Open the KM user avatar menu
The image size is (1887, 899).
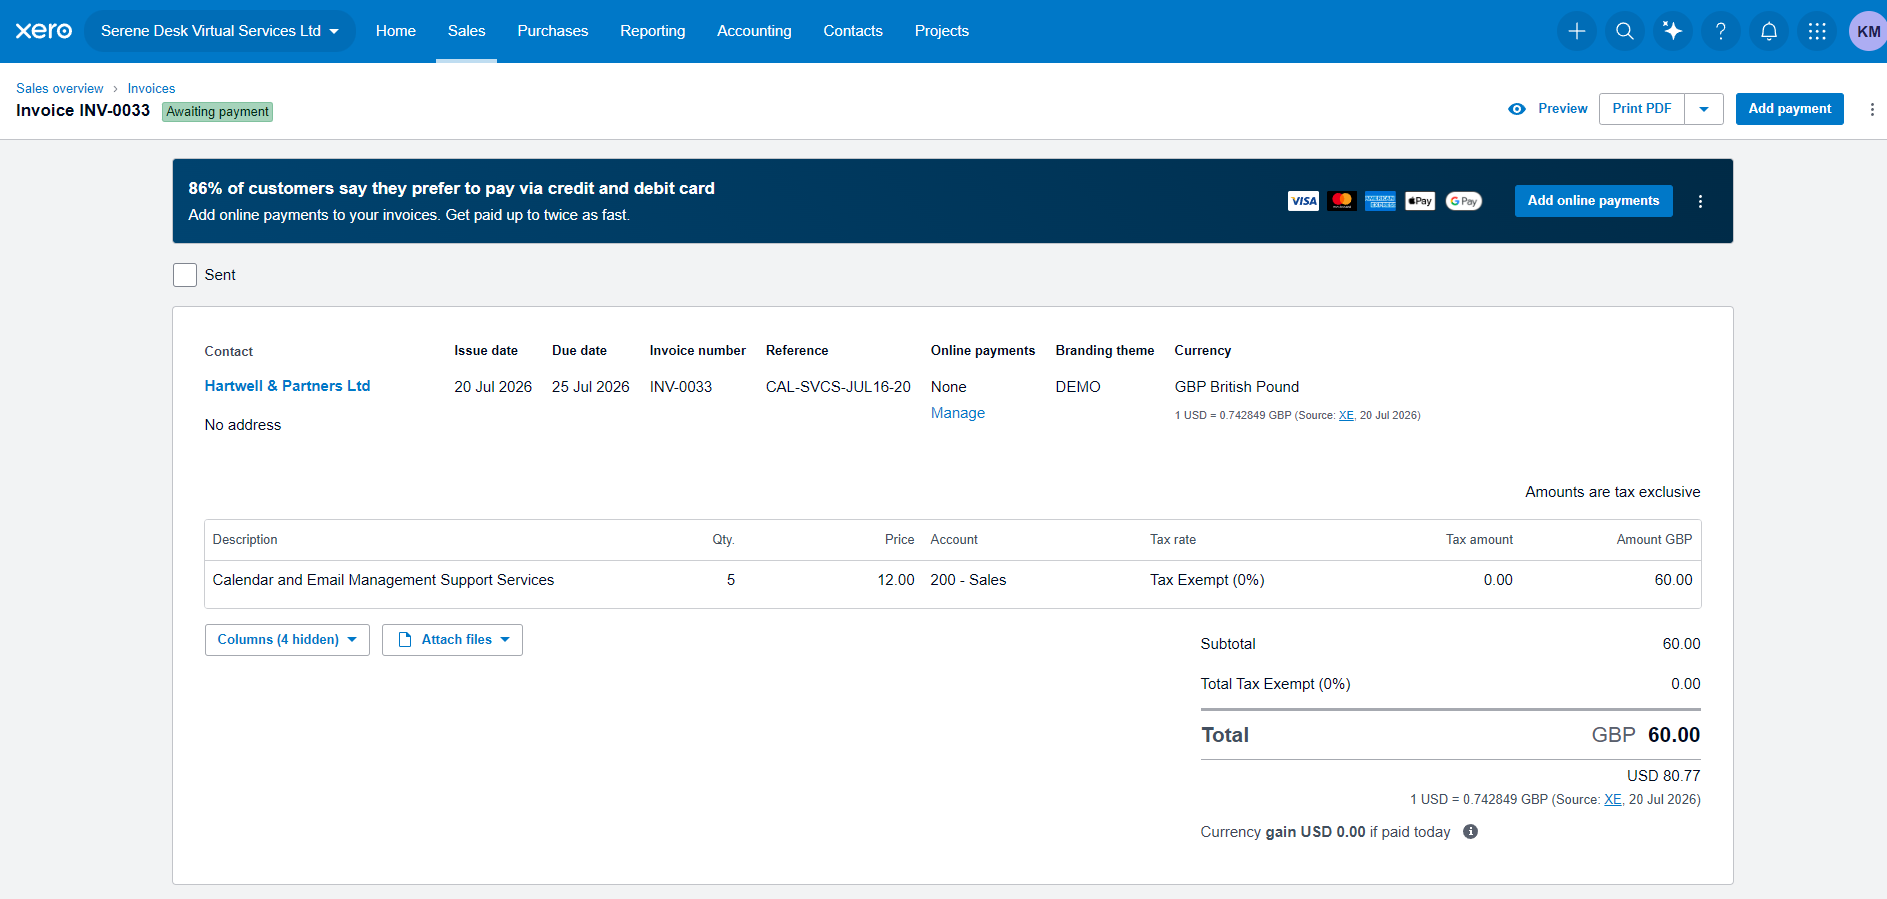[x=1867, y=31]
